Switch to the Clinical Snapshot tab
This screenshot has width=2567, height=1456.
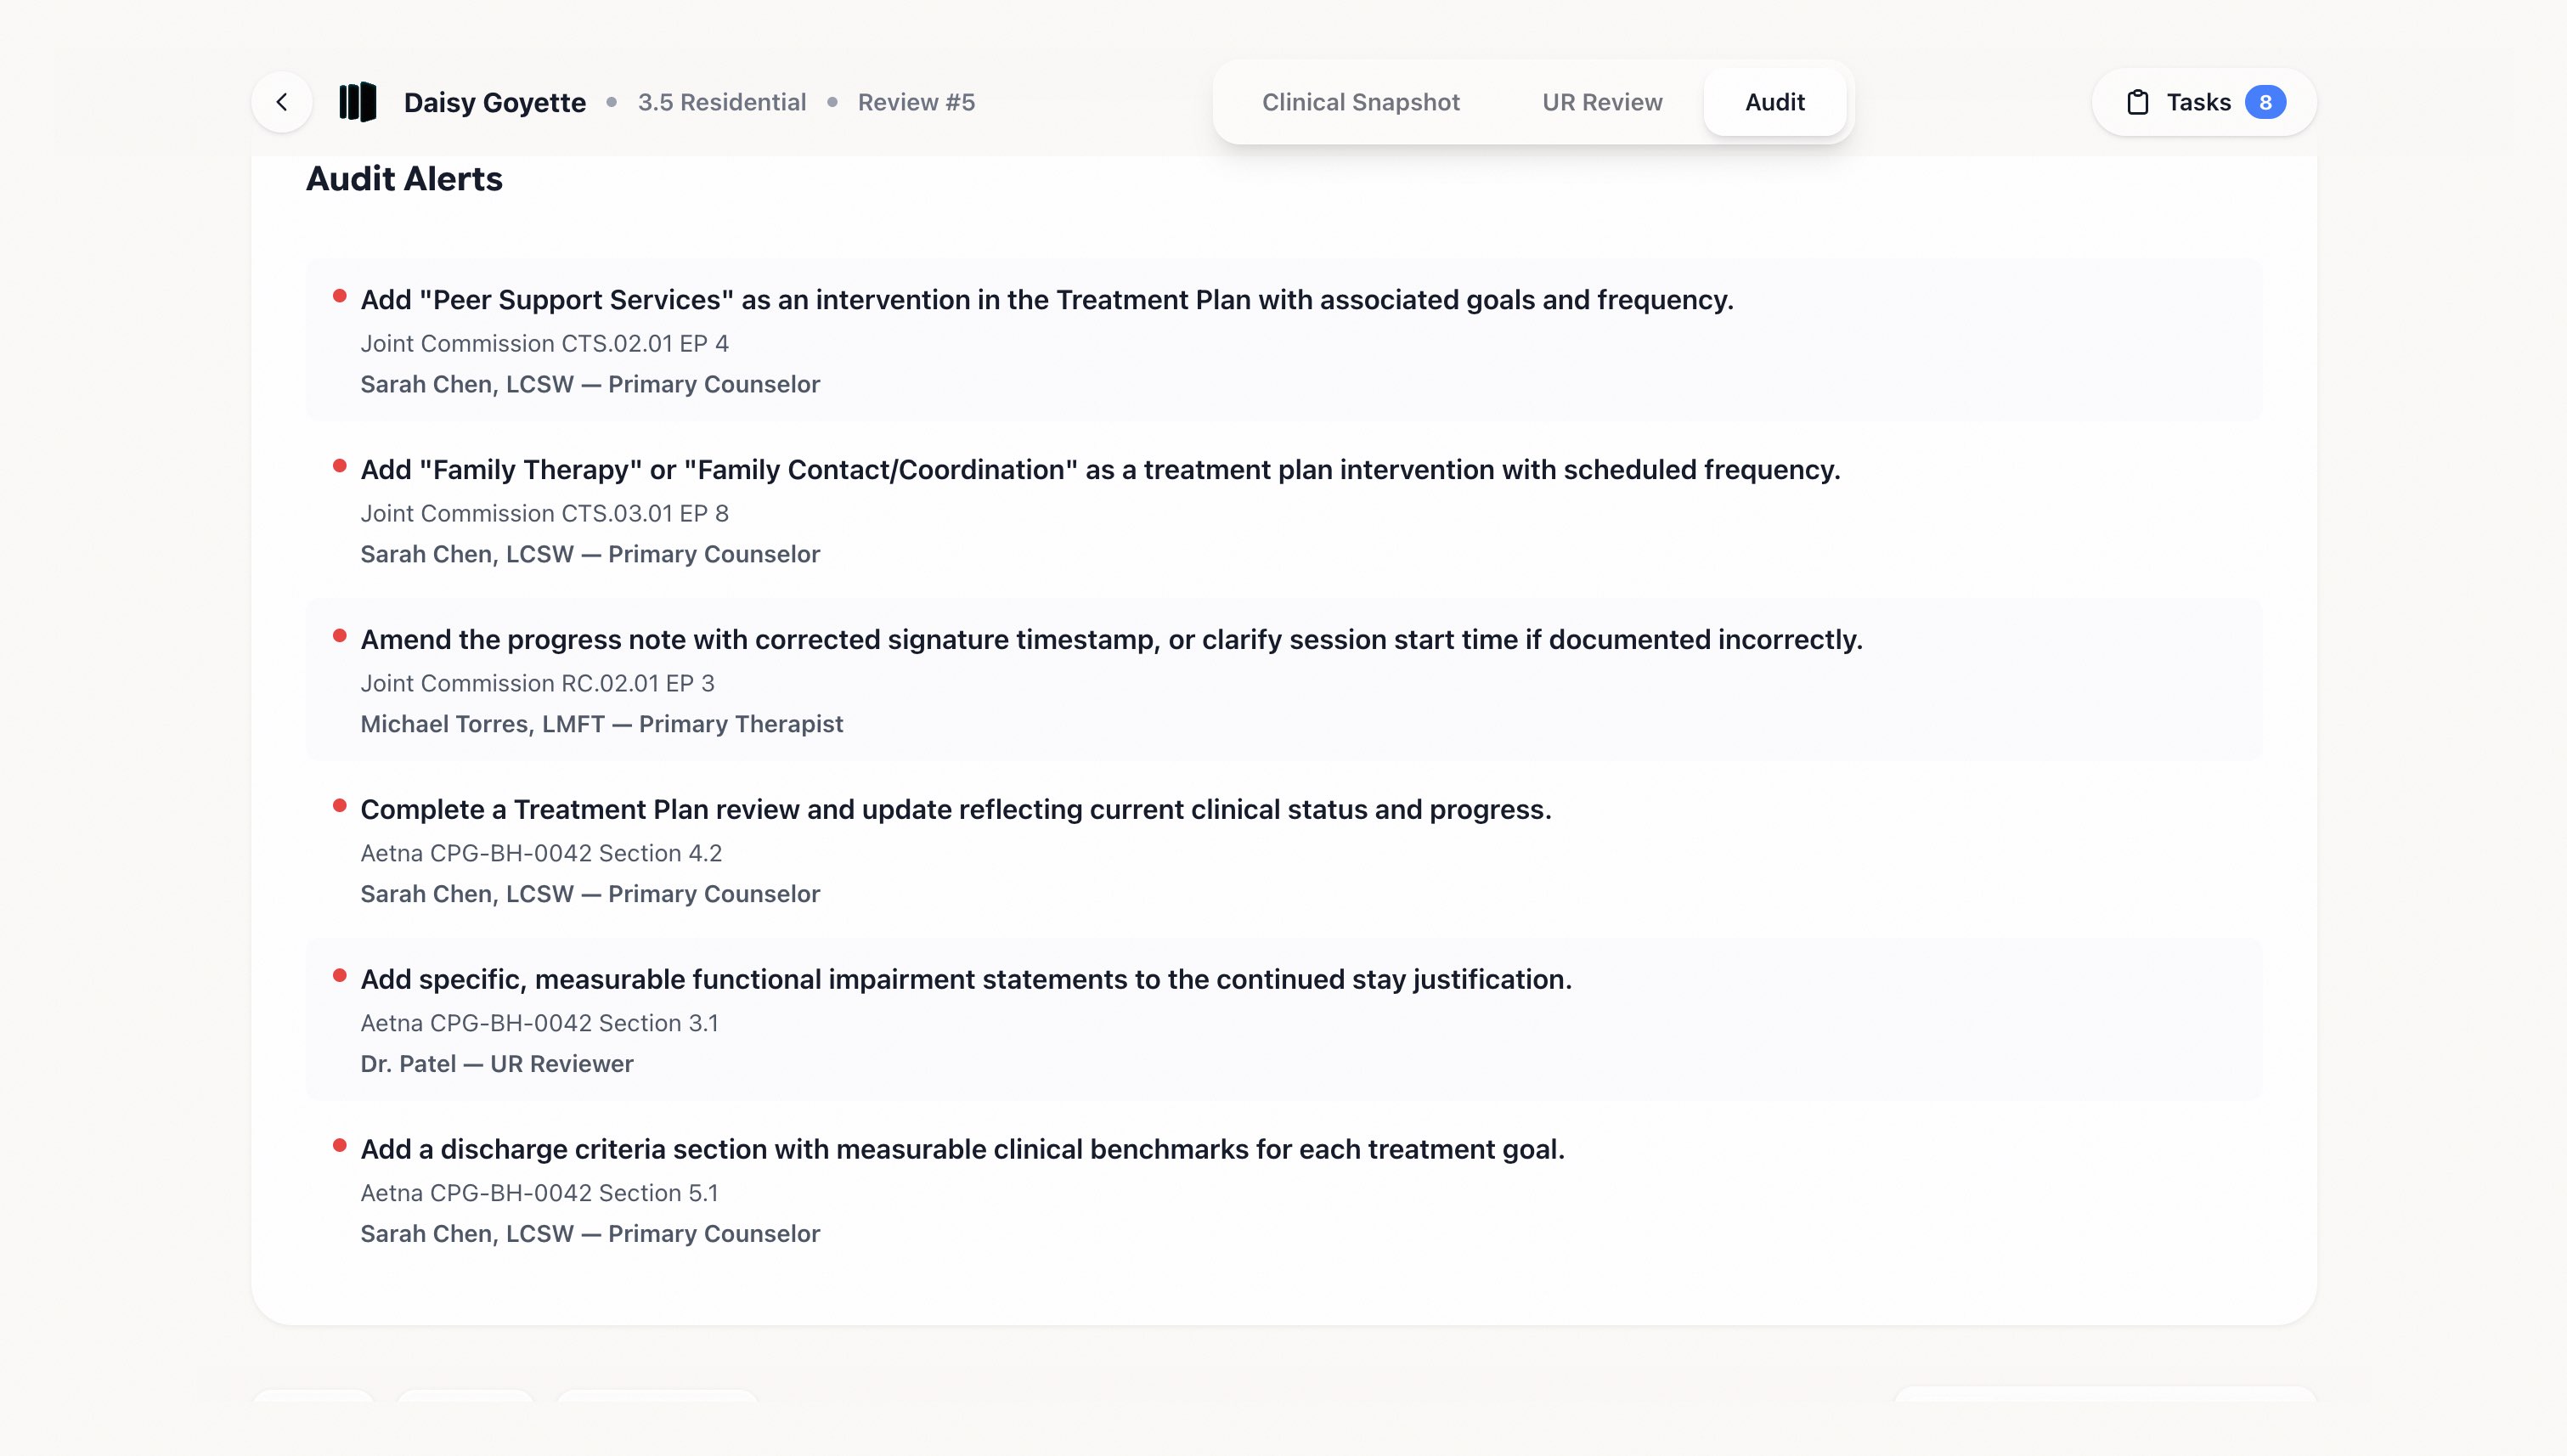(1360, 102)
